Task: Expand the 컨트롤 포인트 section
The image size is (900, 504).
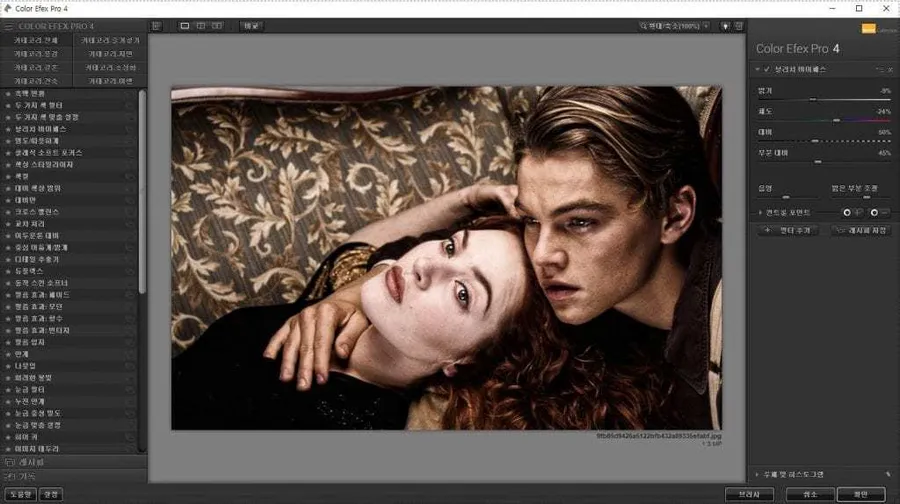Action: pos(761,212)
